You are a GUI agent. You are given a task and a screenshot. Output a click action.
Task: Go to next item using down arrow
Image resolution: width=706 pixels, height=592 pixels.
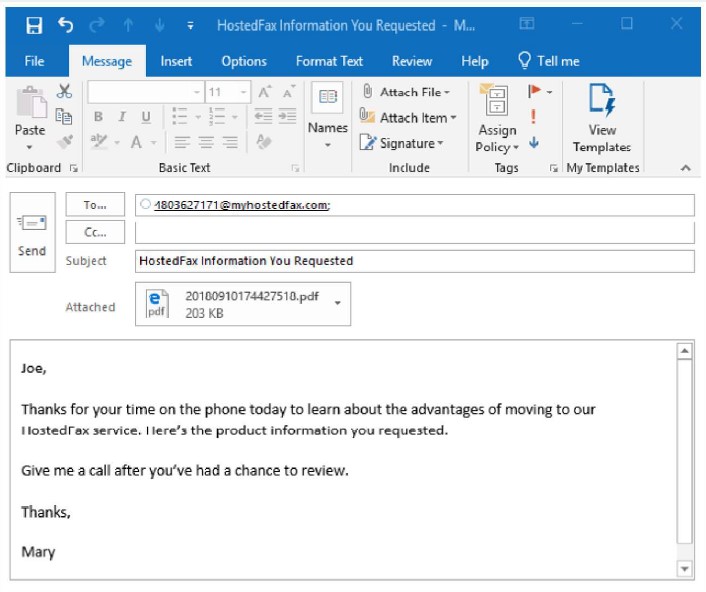click(x=159, y=25)
